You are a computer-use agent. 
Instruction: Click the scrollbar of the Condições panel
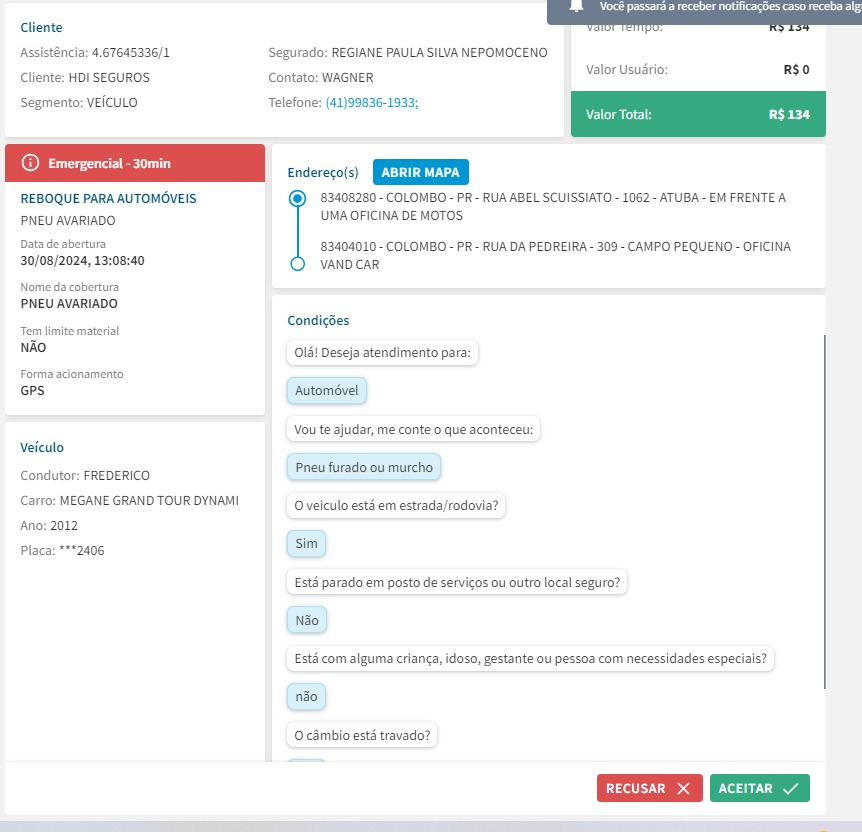pos(825,511)
